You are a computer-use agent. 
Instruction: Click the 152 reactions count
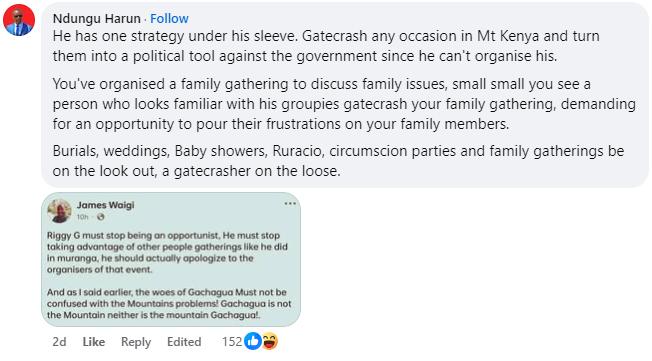pyautogui.click(x=232, y=342)
